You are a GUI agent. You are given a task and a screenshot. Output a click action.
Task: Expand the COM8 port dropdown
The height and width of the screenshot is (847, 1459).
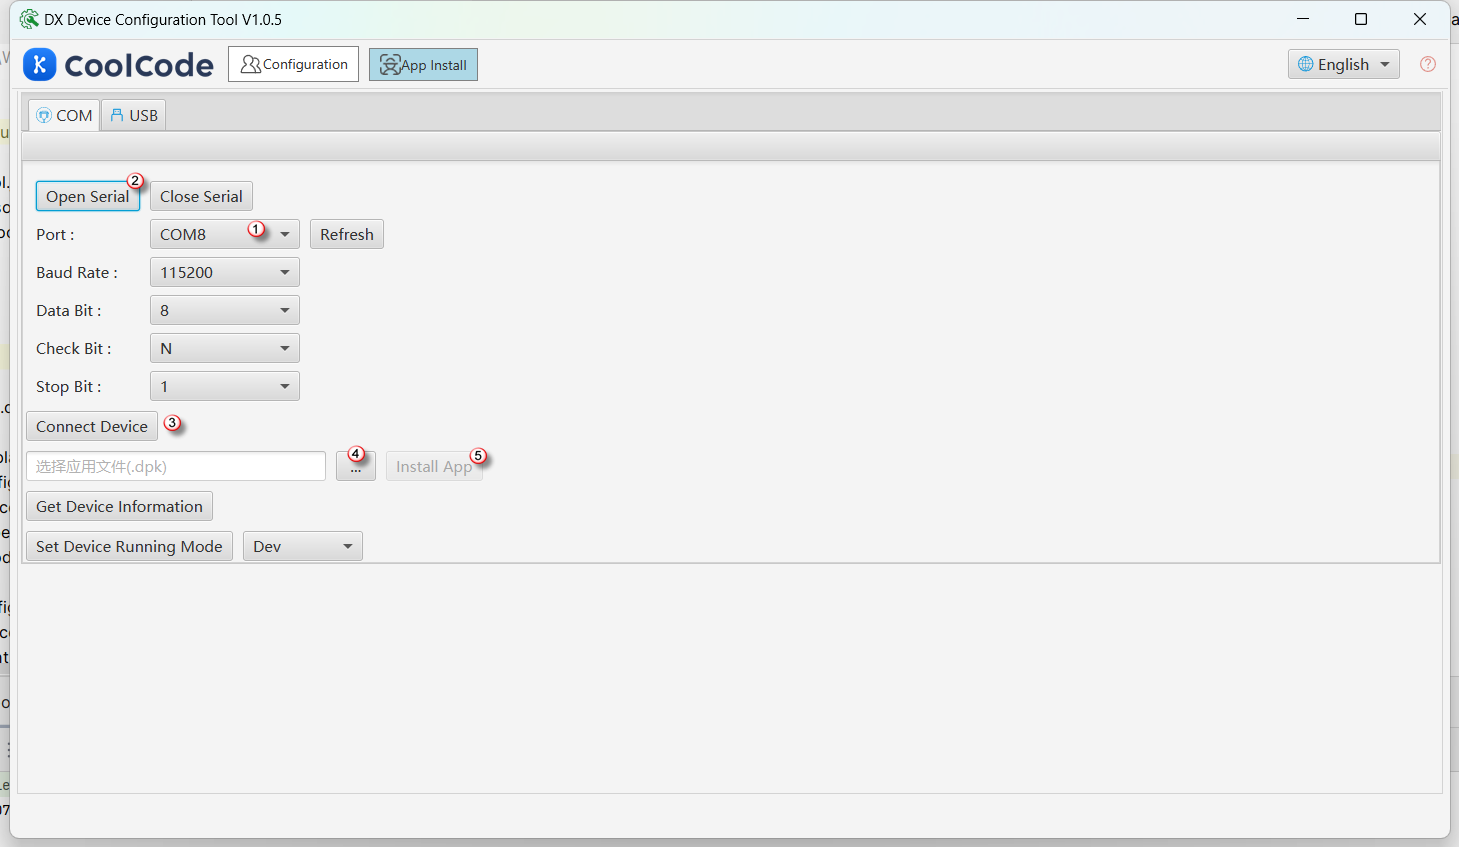click(224, 234)
